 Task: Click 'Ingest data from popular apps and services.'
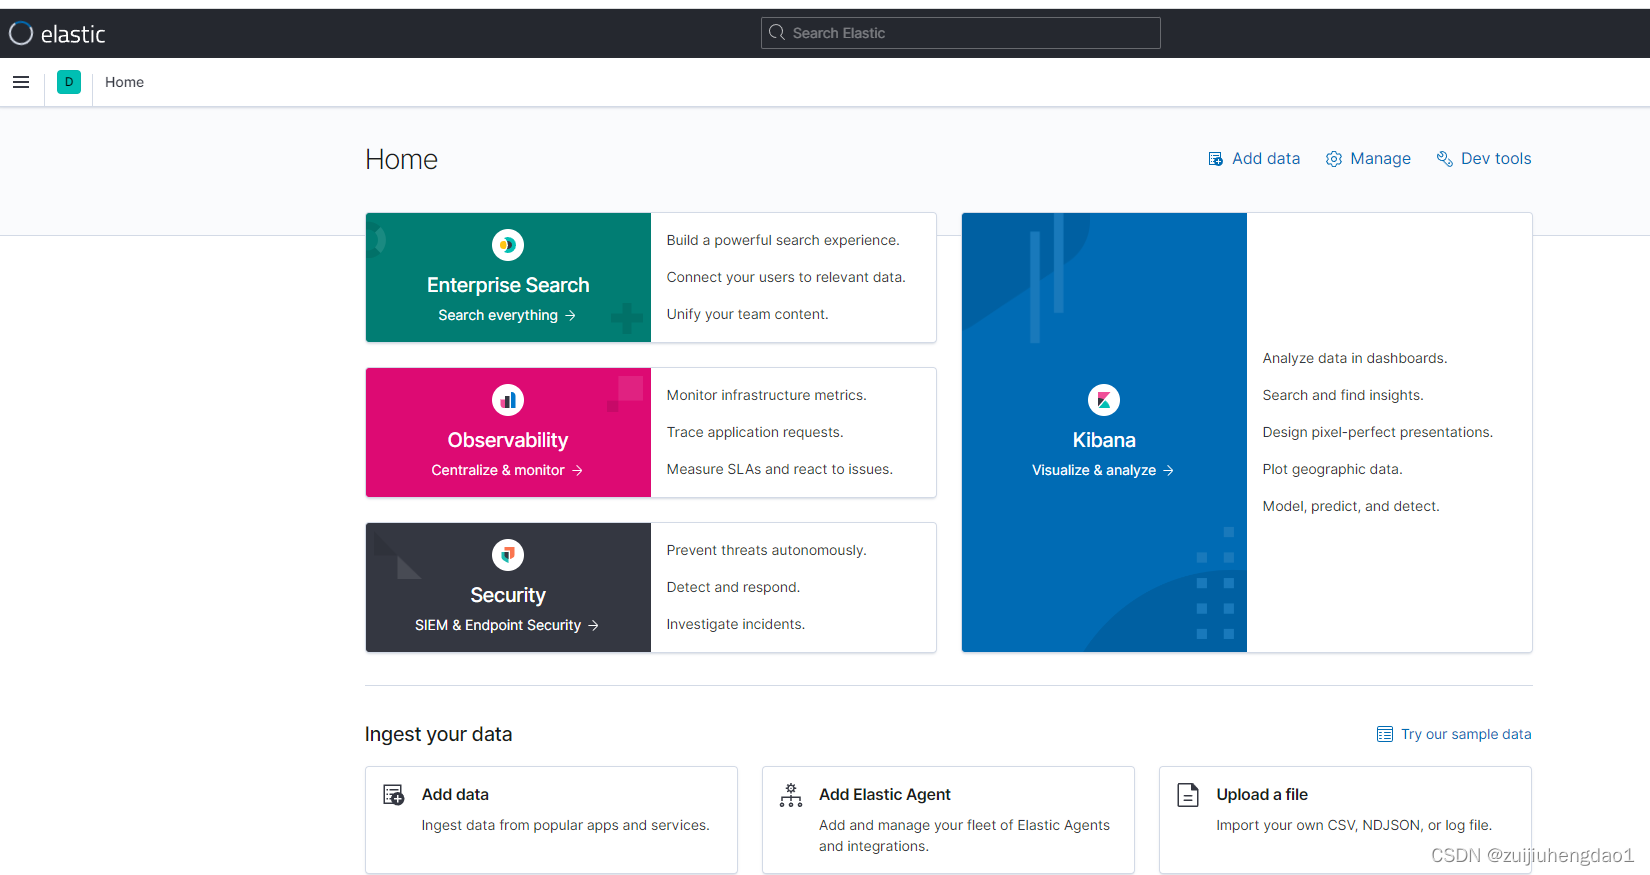565,825
